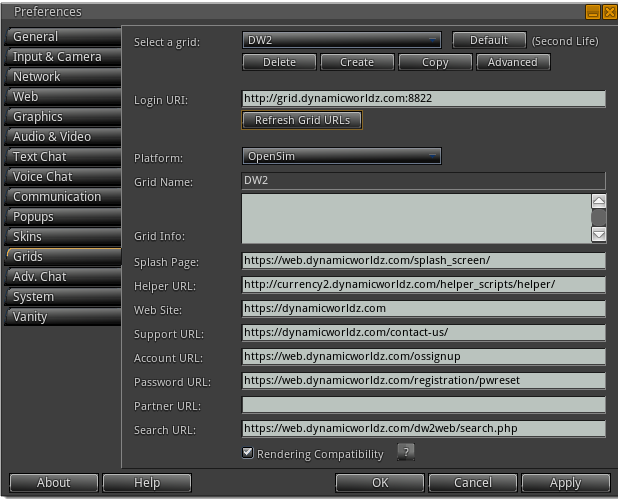Click the Create grid button
This screenshot has height=499, width=618.
(357, 62)
